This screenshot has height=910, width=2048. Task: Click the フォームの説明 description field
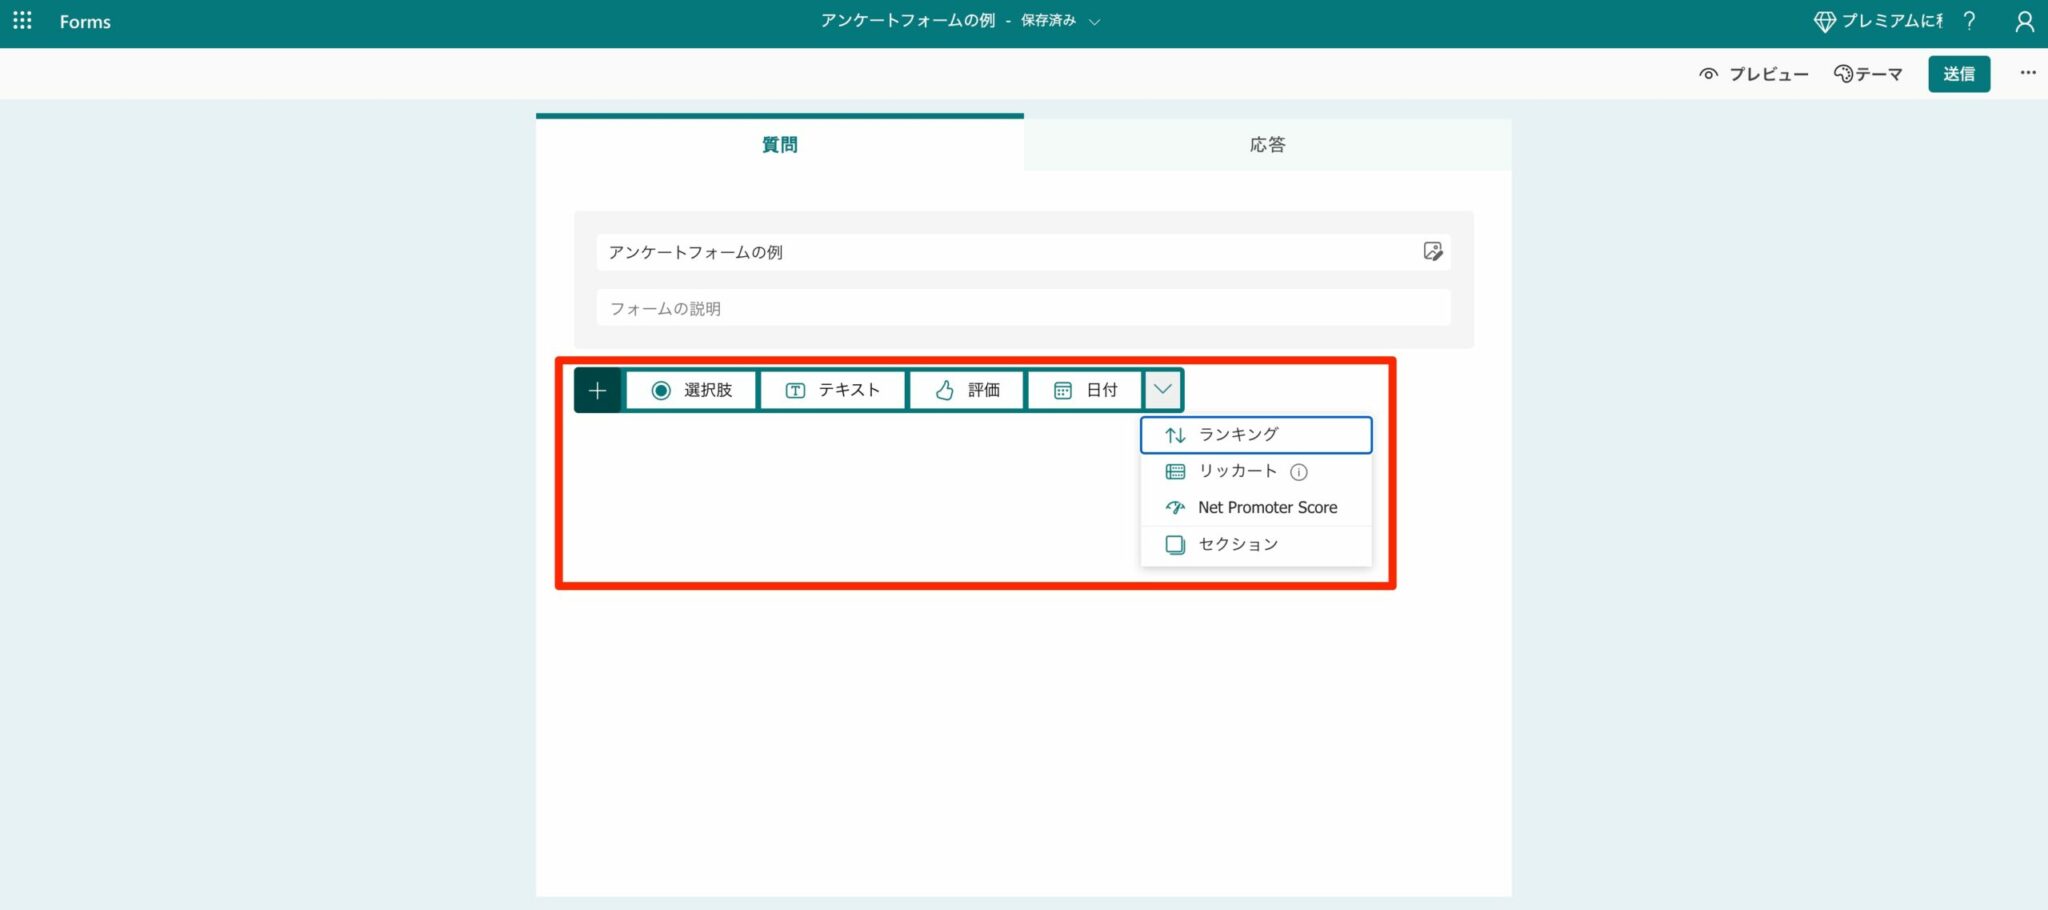(1023, 308)
